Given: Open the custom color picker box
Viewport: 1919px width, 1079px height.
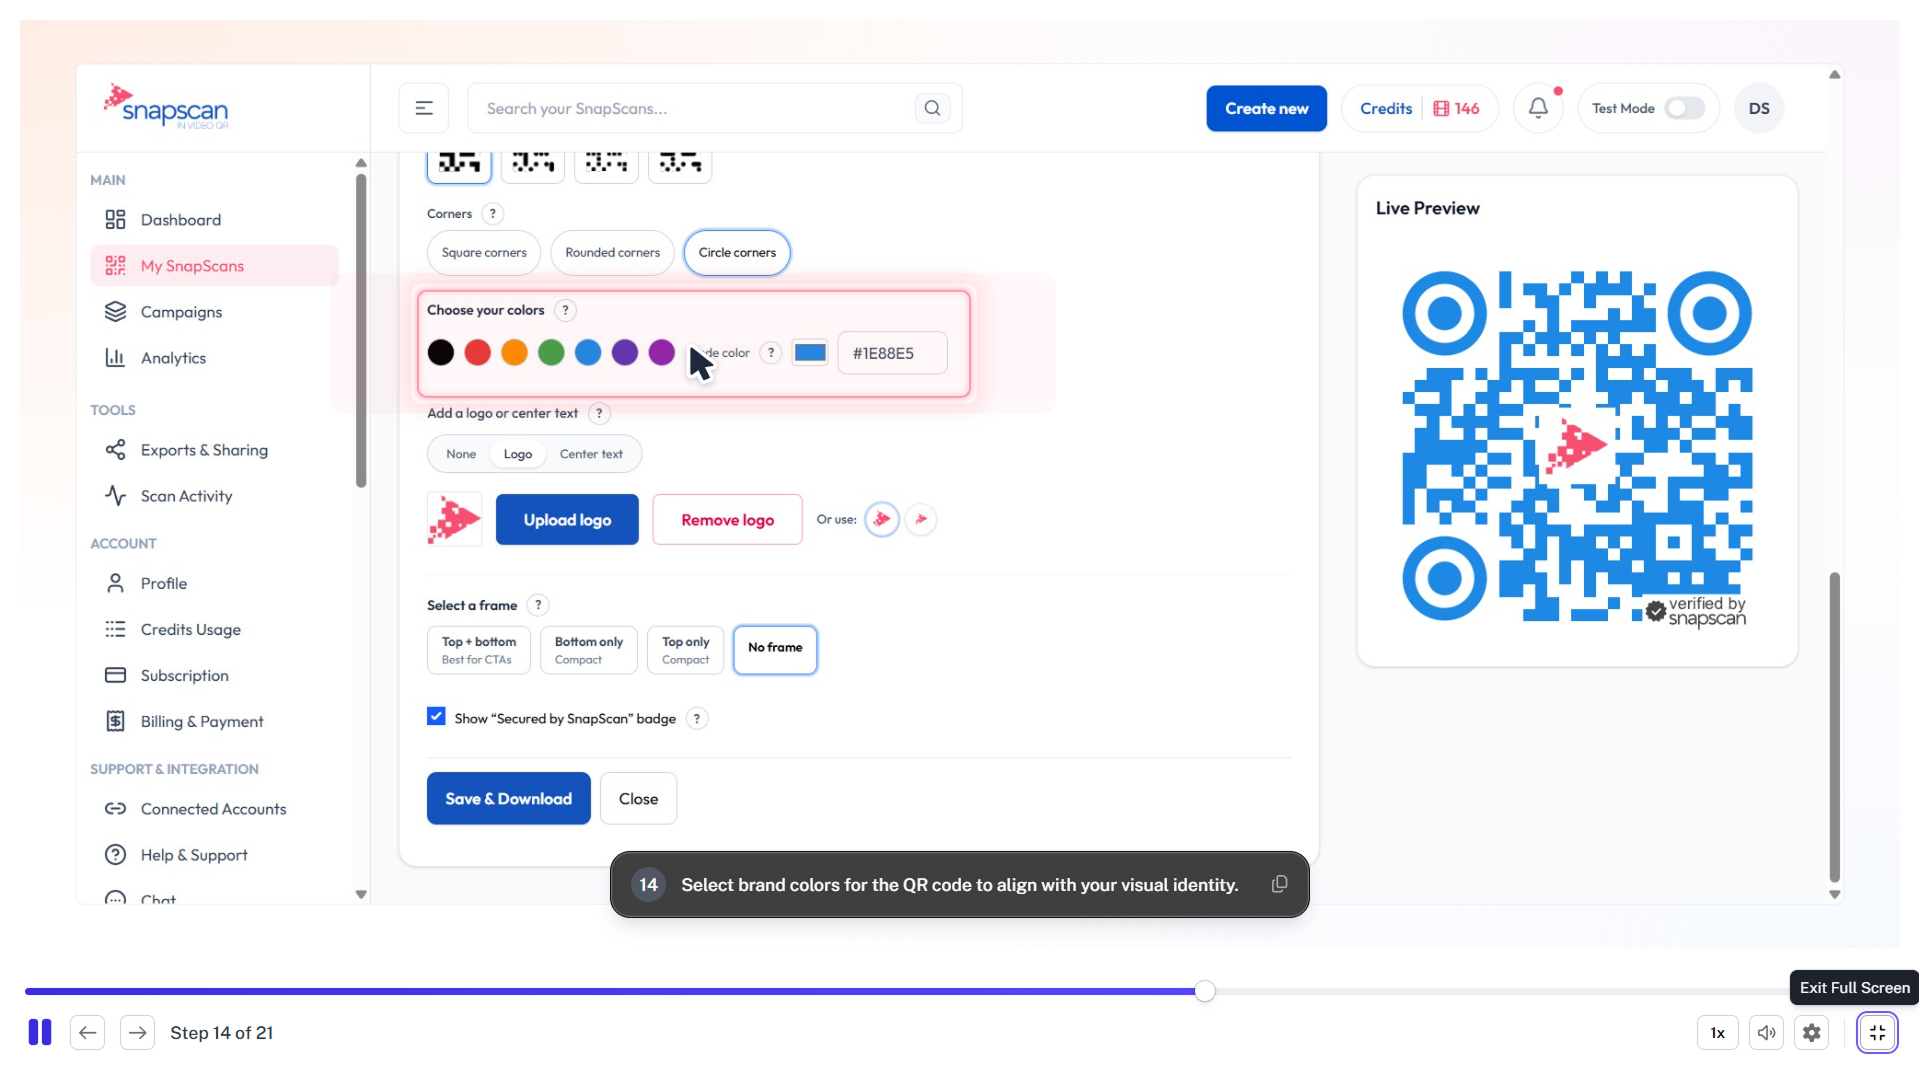Looking at the screenshot, I should point(810,353).
